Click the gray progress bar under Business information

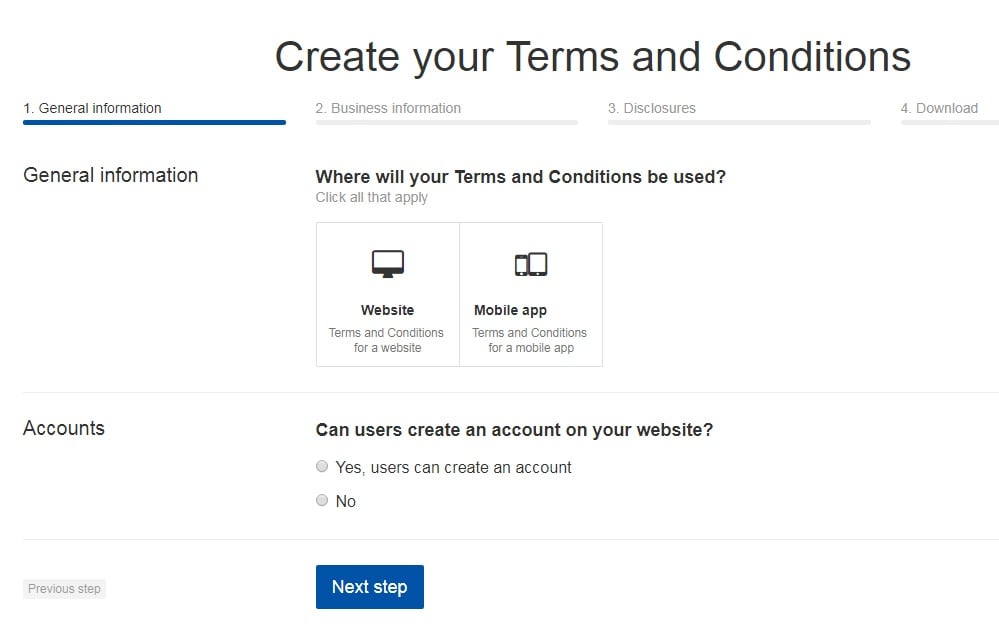click(447, 122)
